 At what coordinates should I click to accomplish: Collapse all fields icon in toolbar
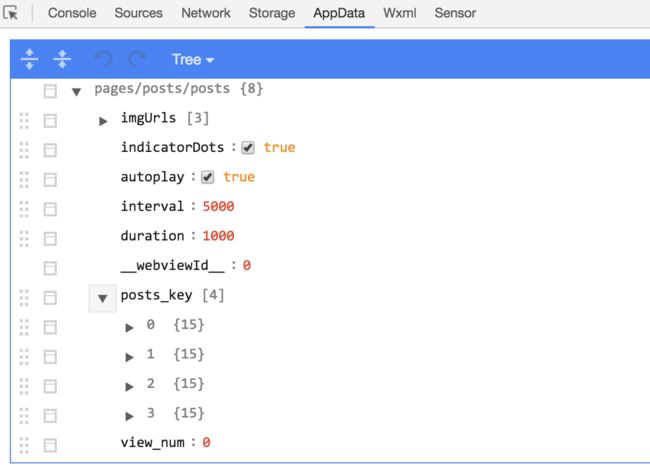[62, 59]
